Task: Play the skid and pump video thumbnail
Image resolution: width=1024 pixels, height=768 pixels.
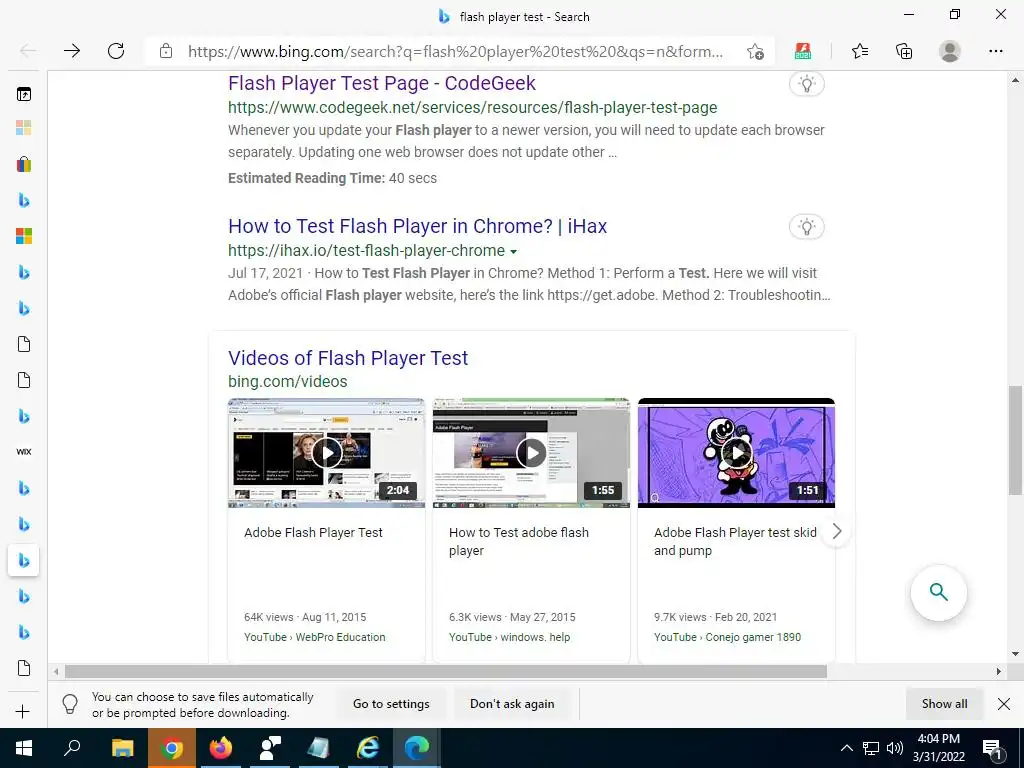Action: (737, 453)
